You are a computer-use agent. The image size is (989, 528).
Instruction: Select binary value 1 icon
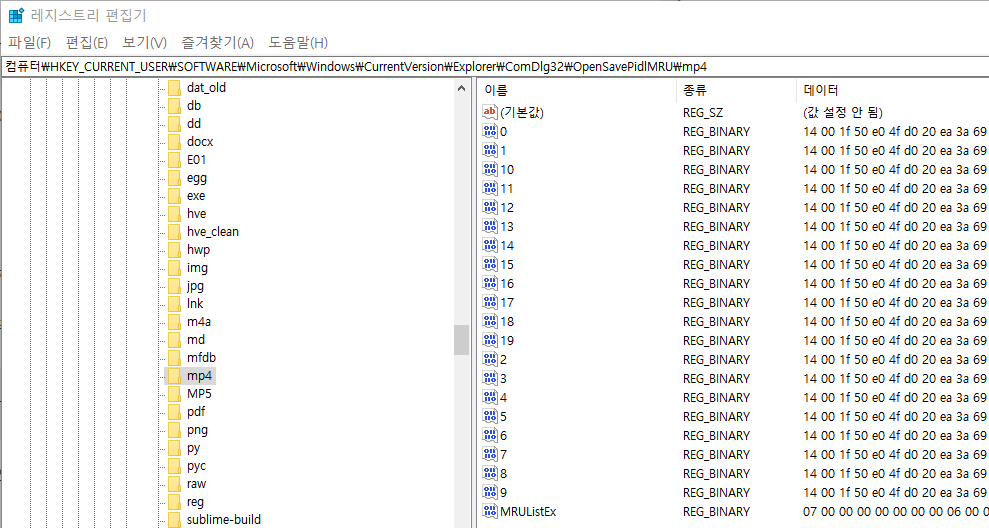coord(490,150)
